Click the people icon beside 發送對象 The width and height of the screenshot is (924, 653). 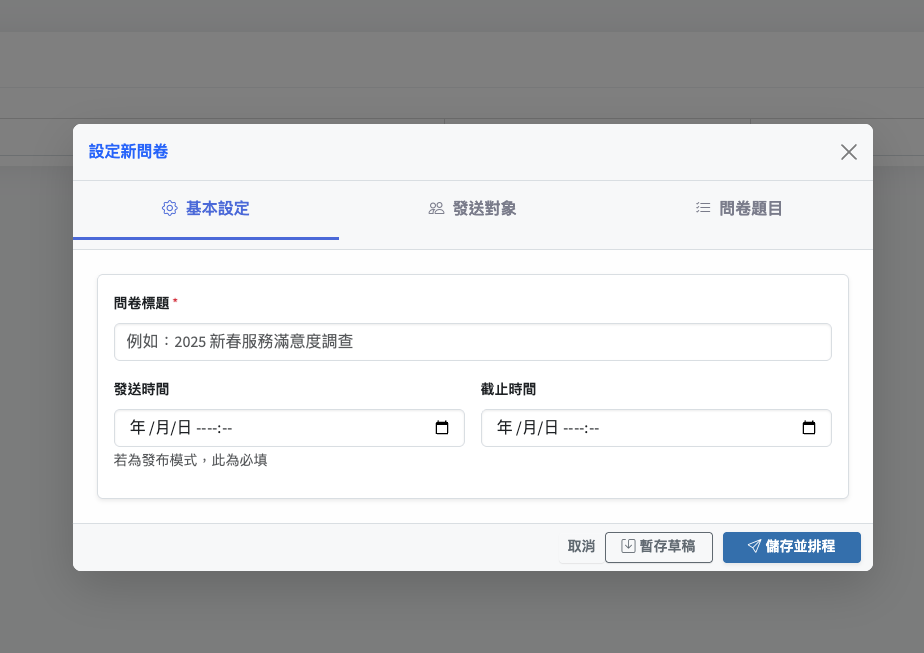point(436,208)
